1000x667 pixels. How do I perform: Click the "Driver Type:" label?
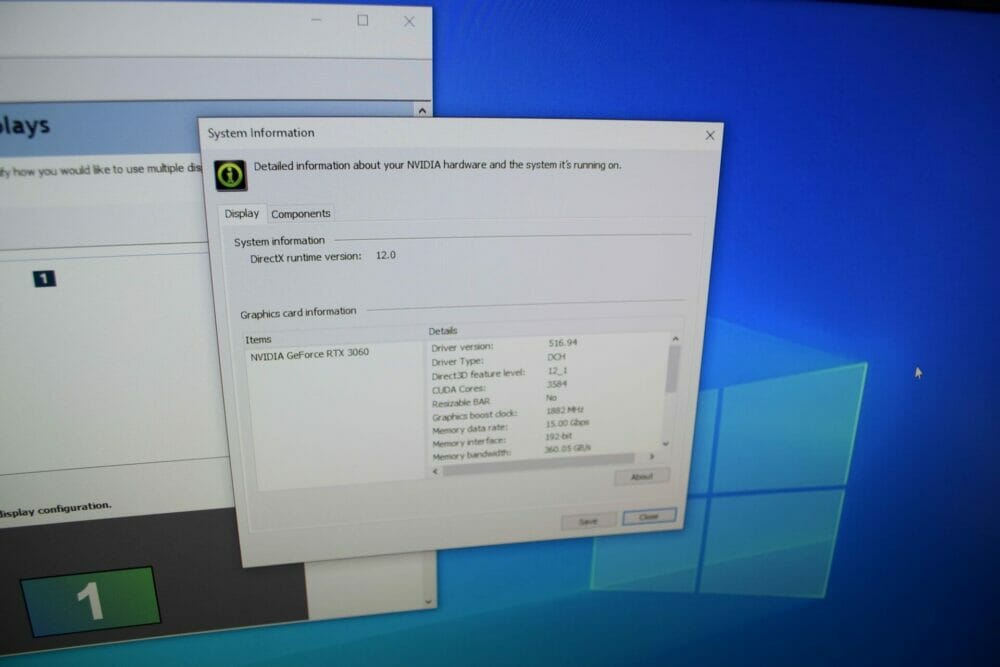click(457, 362)
